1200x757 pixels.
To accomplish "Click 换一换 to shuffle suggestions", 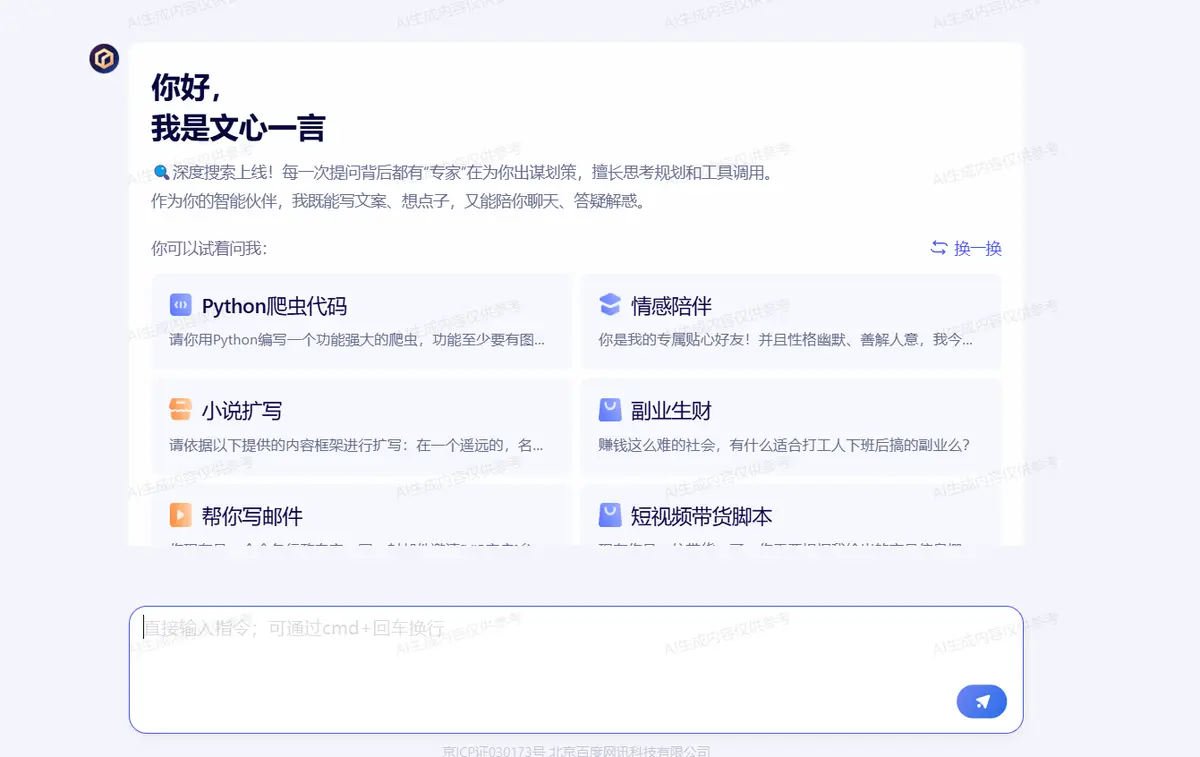I will pyautogui.click(x=978, y=248).
